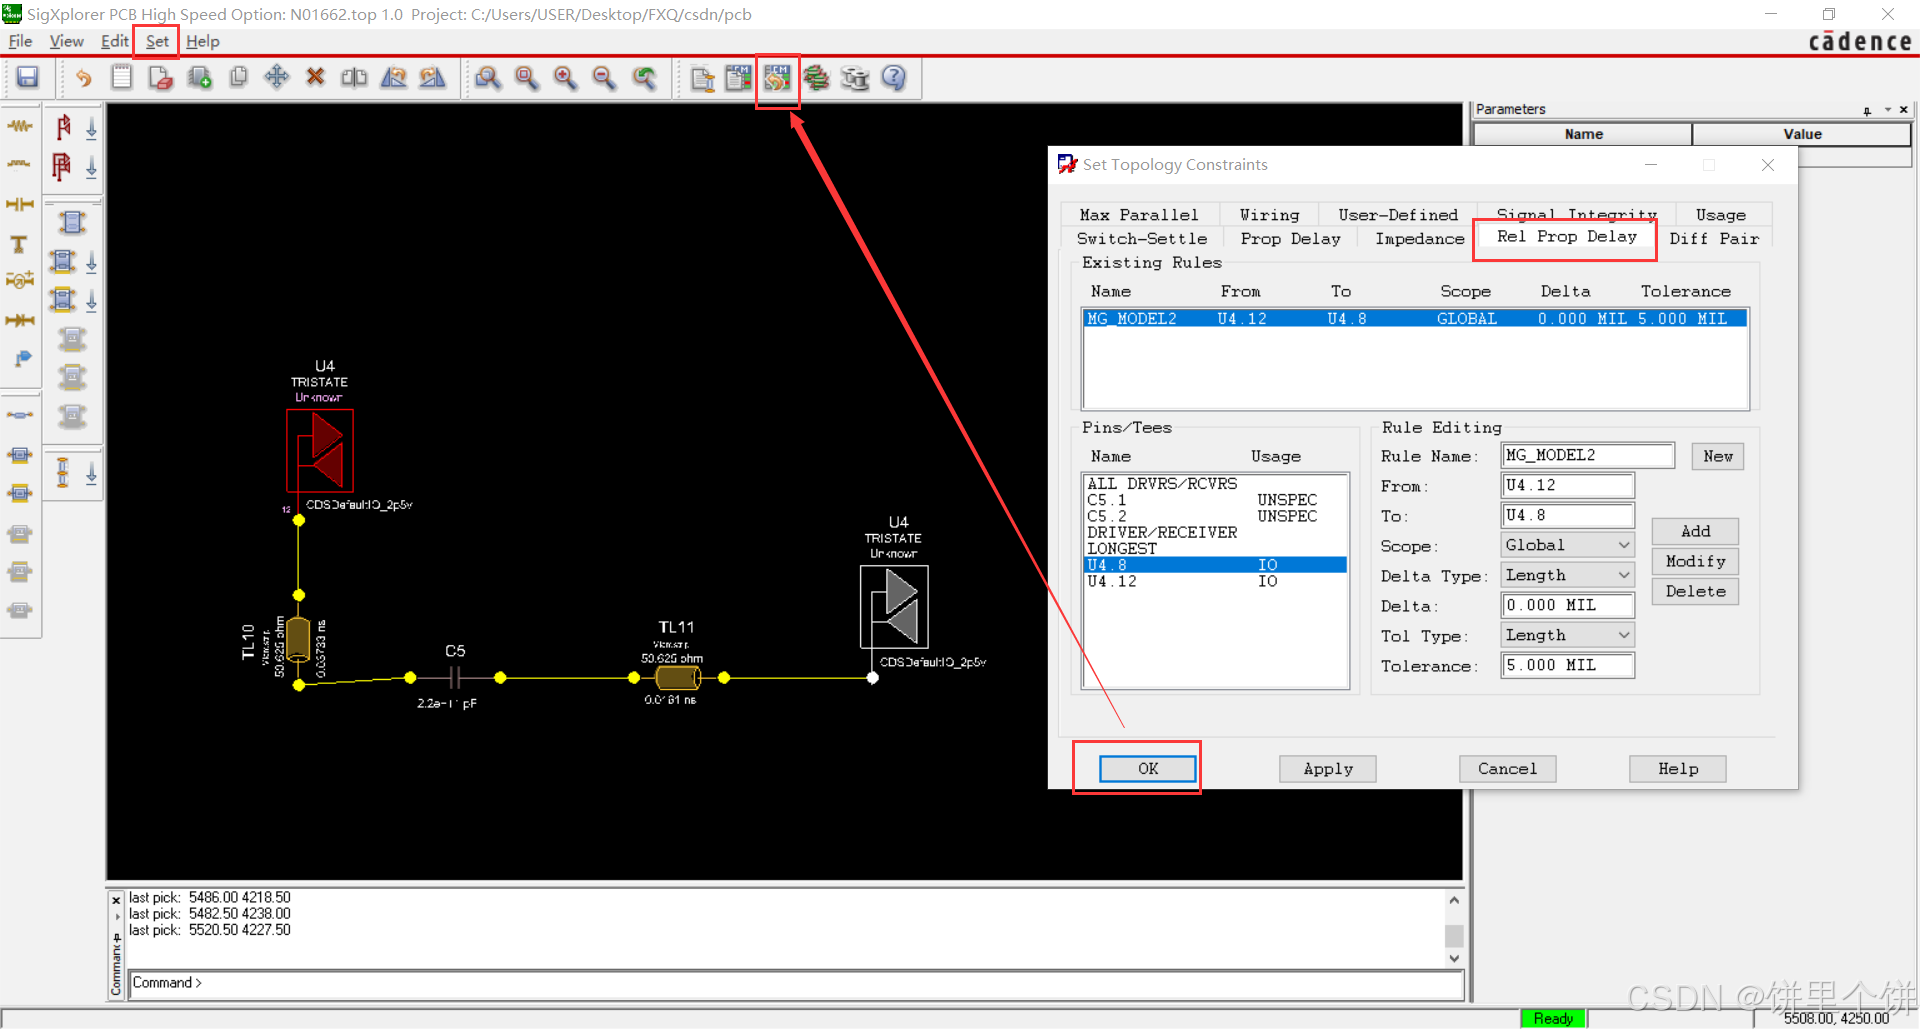Viewport: 1920px width, 1030px height.
Task: Click the U4 tristate buffer top-left symbol
Action: (320, 450)
